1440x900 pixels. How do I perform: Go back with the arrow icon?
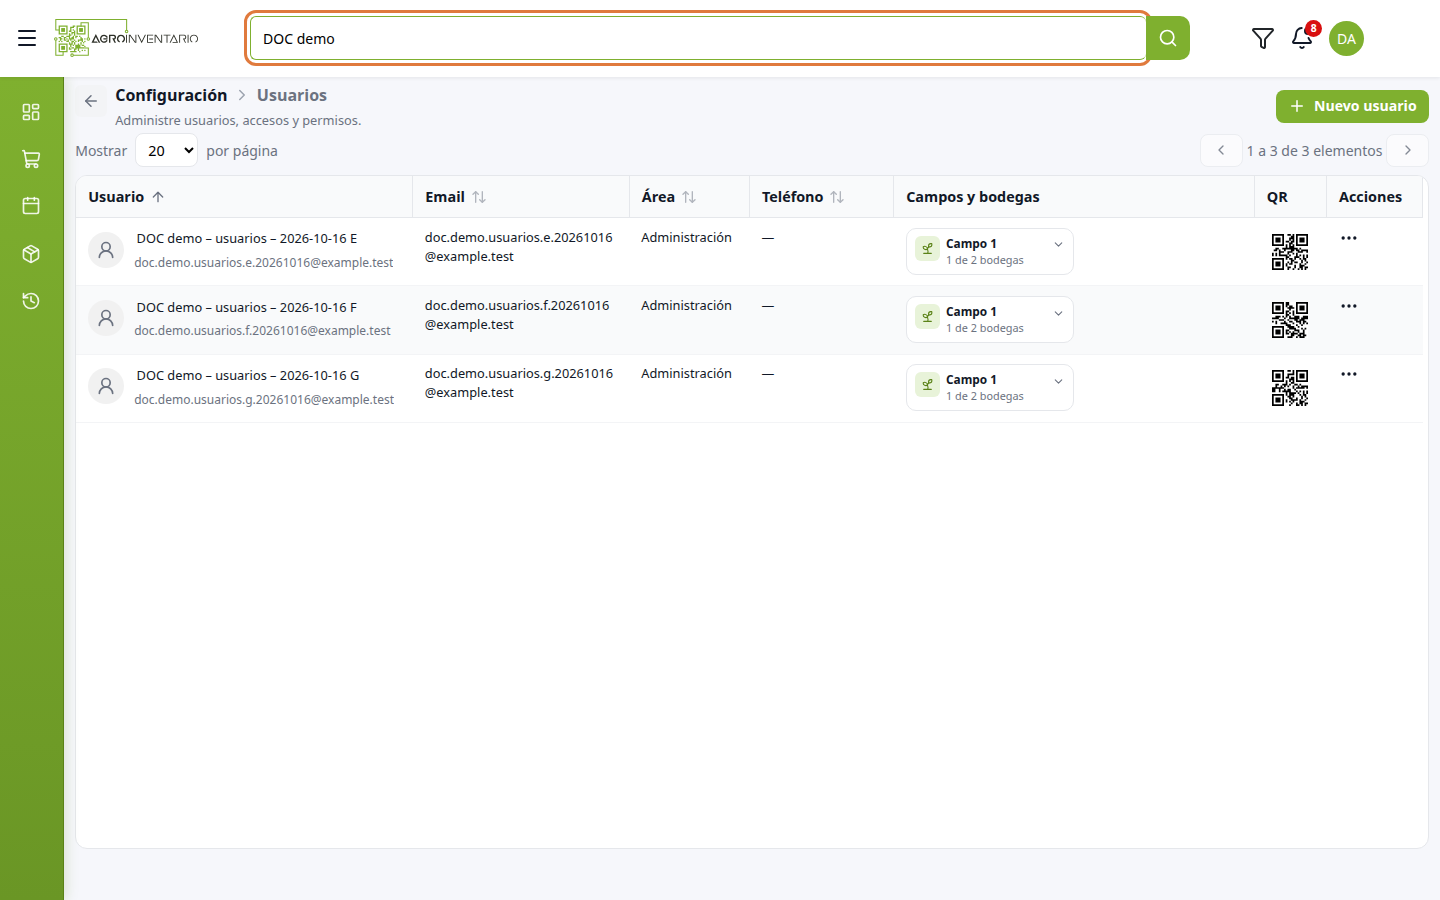(x=91, y=101)
